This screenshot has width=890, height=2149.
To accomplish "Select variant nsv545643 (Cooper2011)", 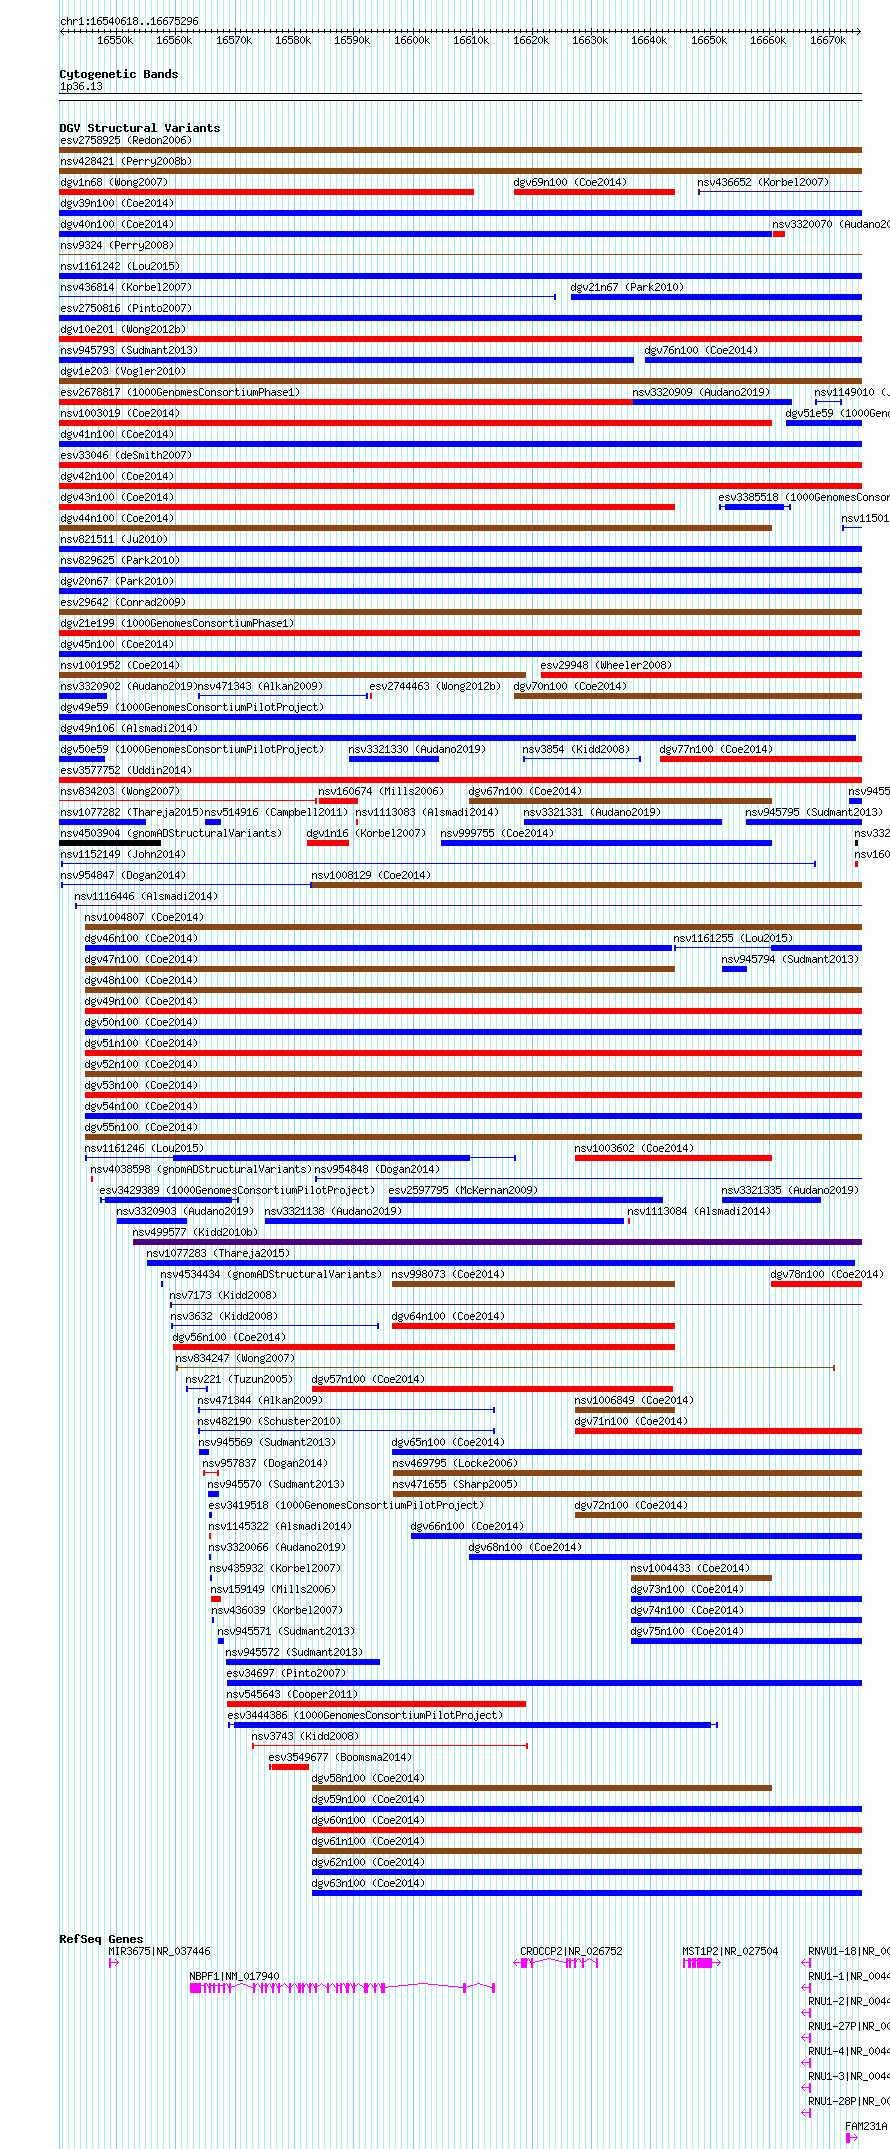I will coord(292,1694).
